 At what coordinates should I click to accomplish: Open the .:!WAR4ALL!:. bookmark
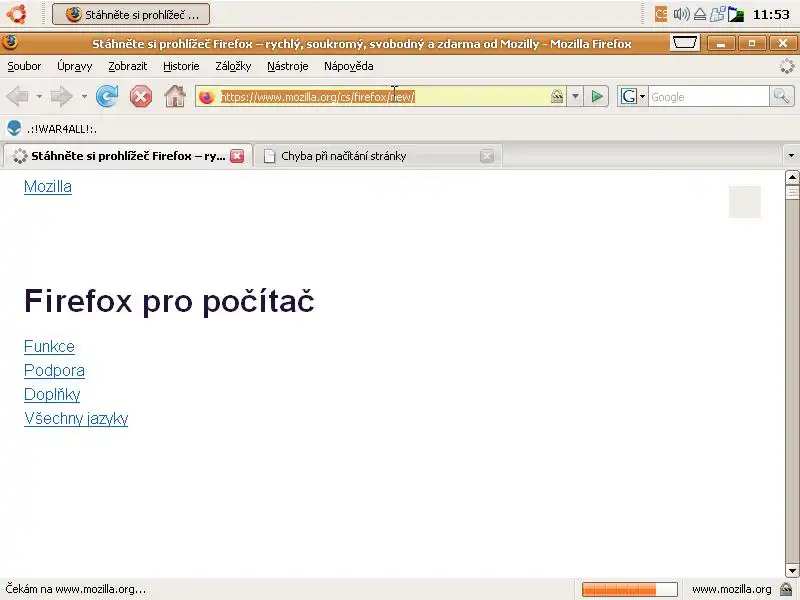point(52,129)
